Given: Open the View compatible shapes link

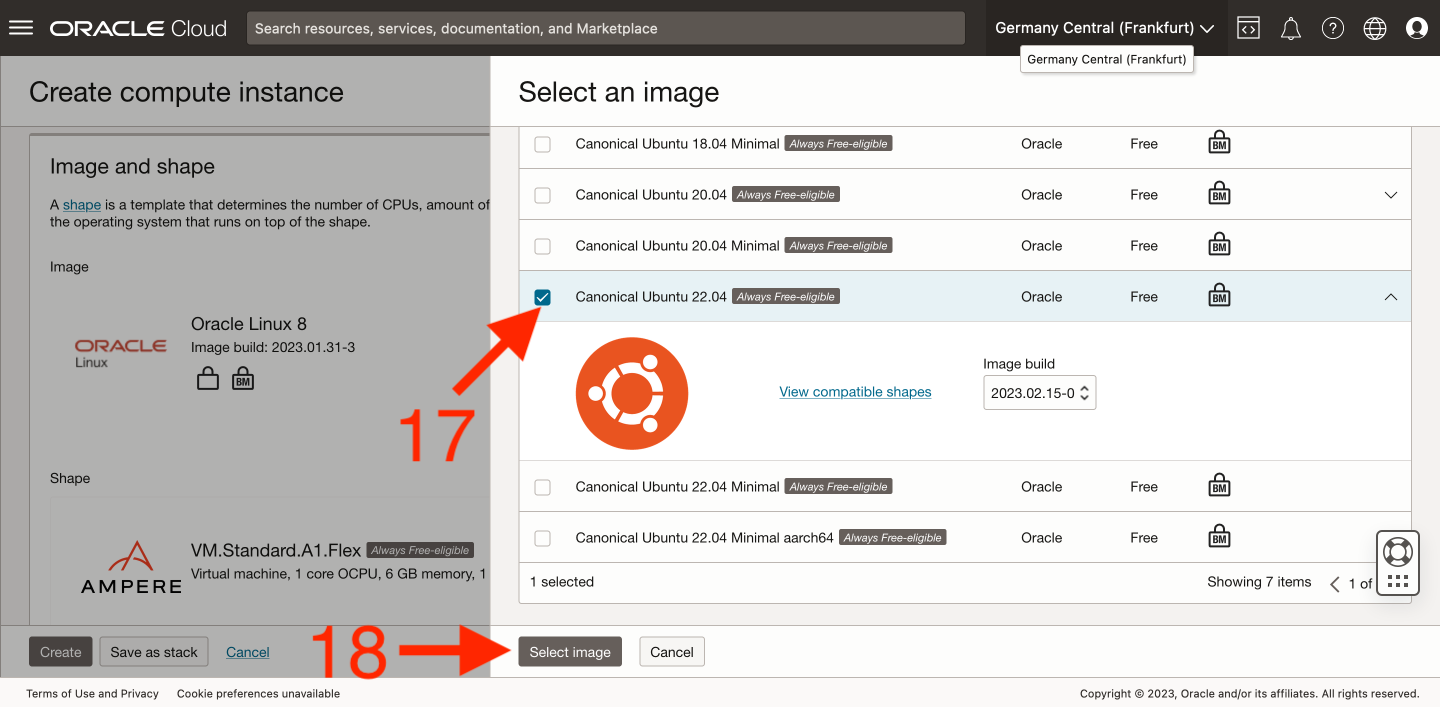Looking at the screenshot, I should tap(855, 392).
